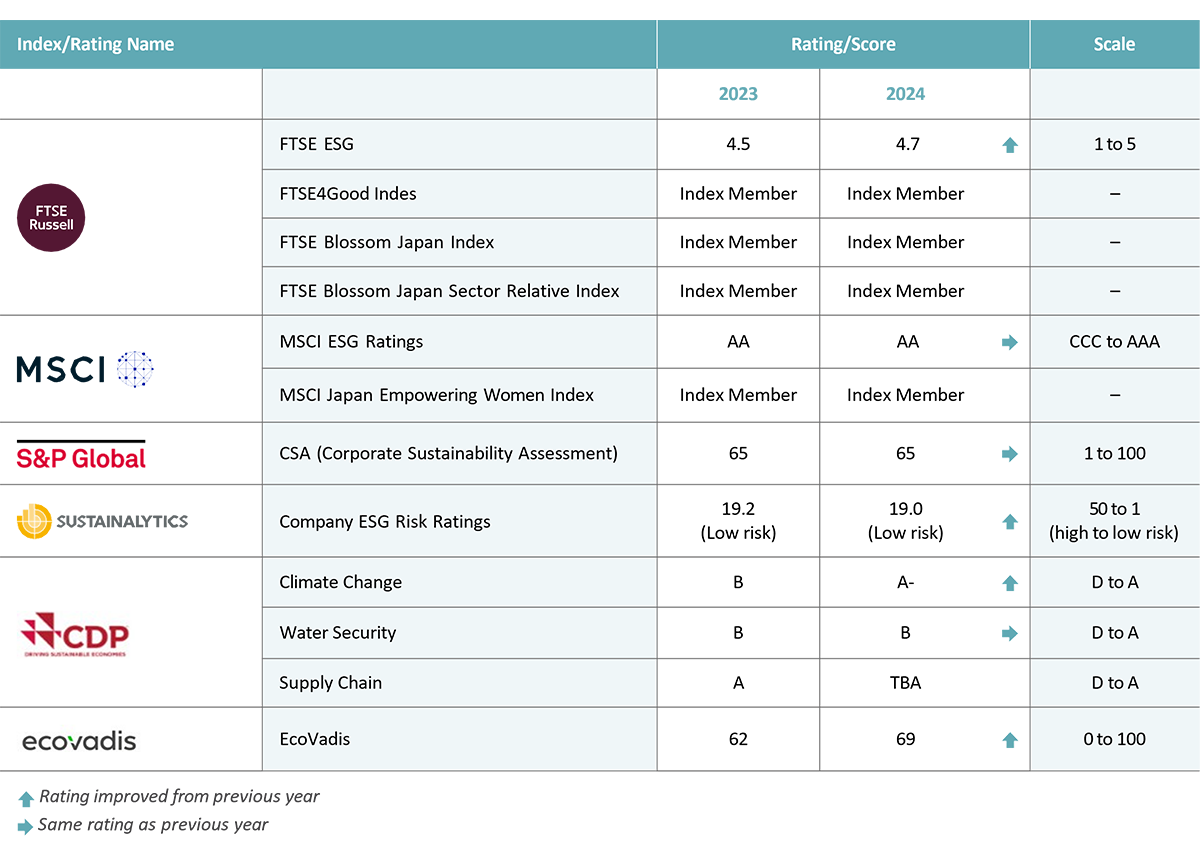1200x856 pixels.
Task: Select the 'Scale' column header
Action: pyautogui.click(x=1114, y=44)
